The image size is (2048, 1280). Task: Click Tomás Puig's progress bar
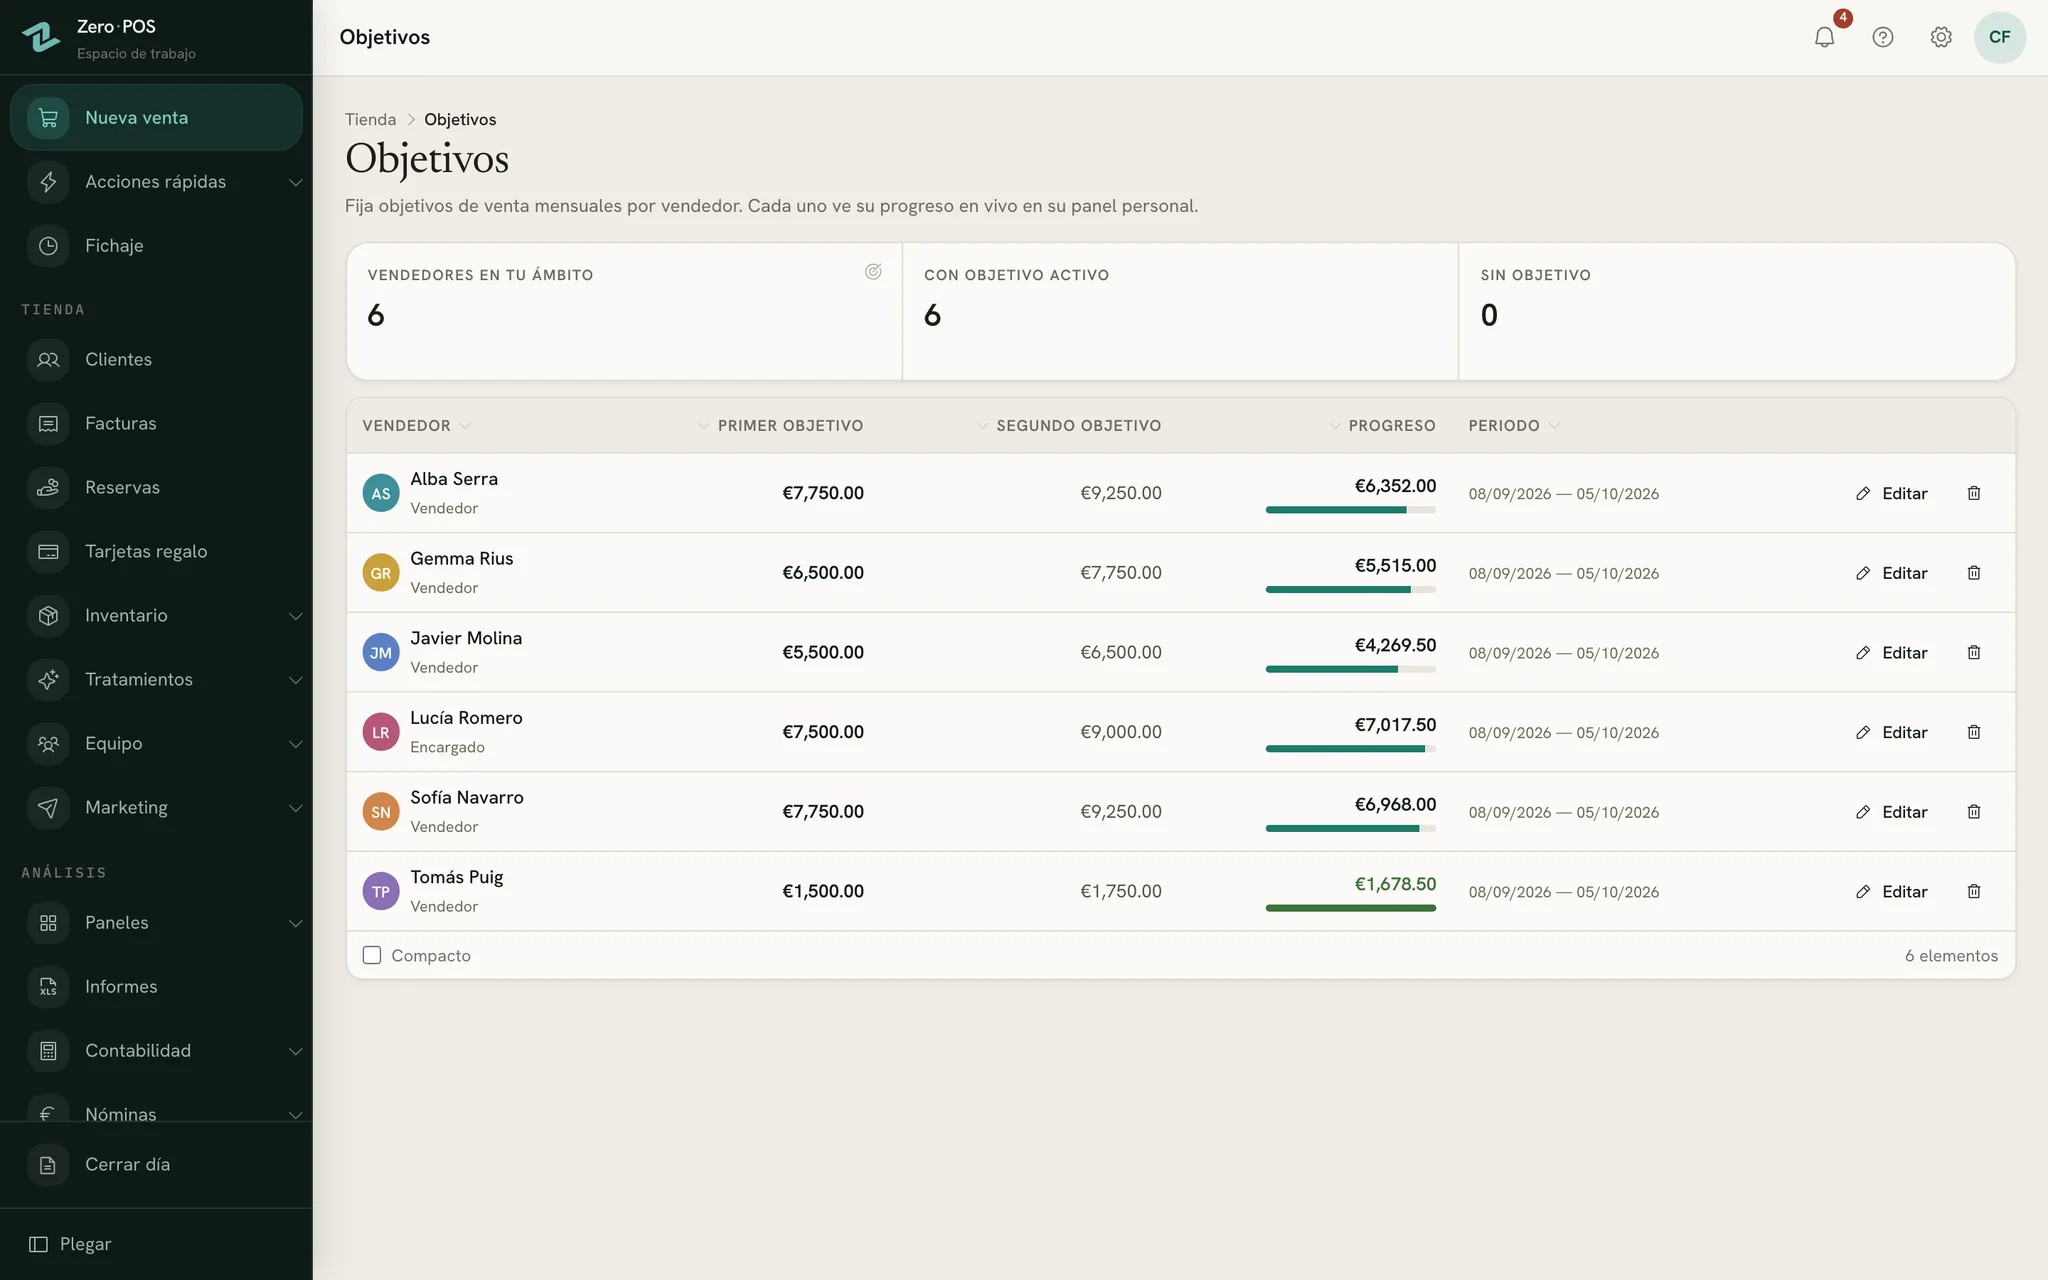1350,908
